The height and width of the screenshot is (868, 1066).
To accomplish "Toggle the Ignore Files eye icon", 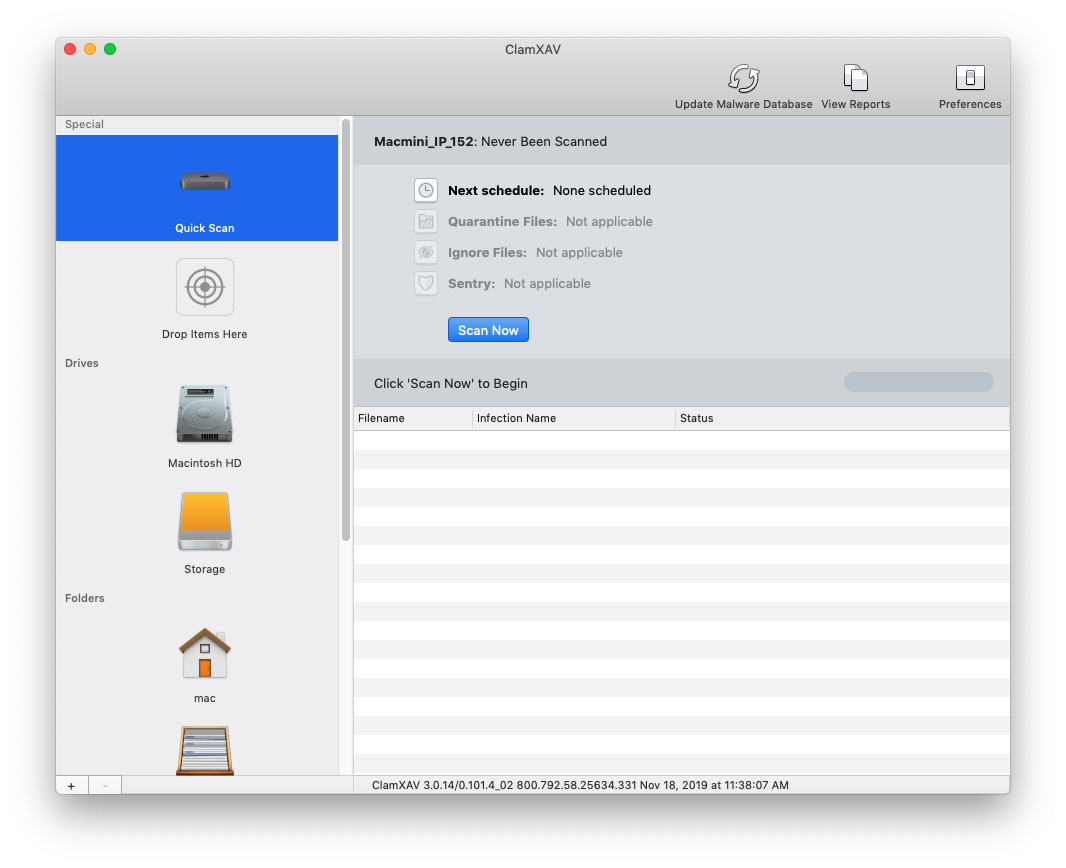I will [x=426, y=252].
